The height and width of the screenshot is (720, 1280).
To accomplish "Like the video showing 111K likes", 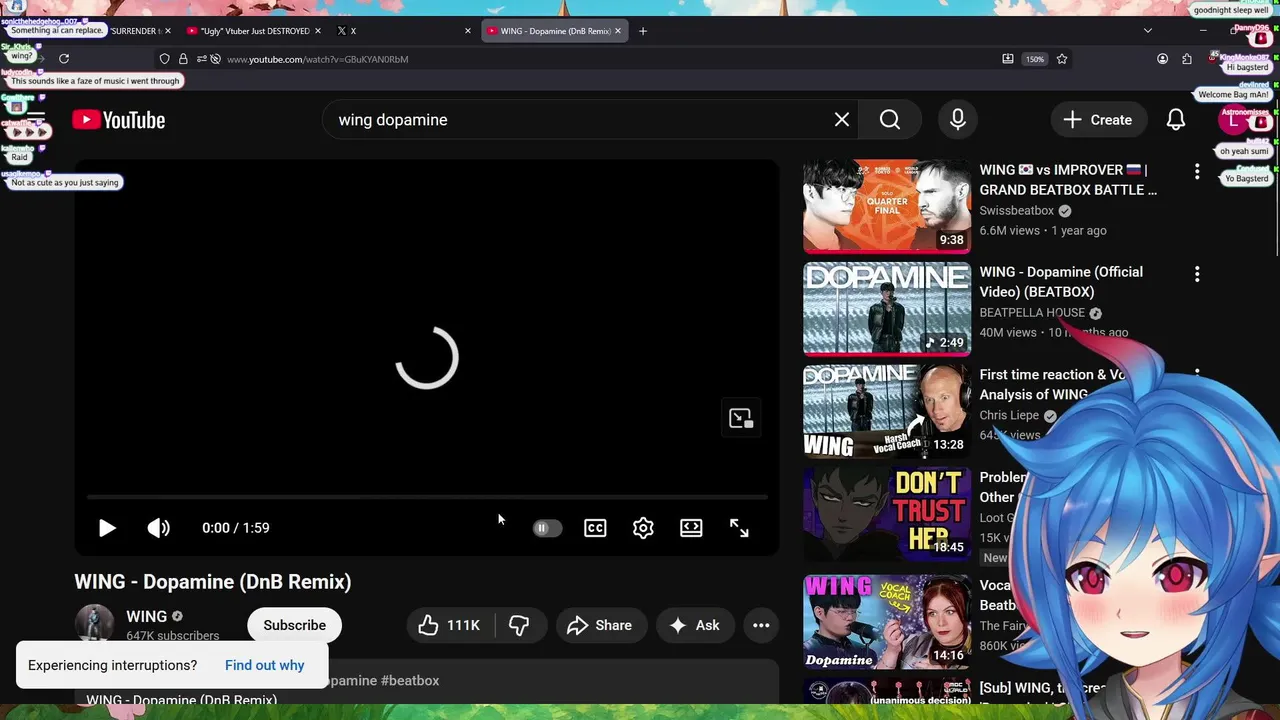I will tap(449, 625).
